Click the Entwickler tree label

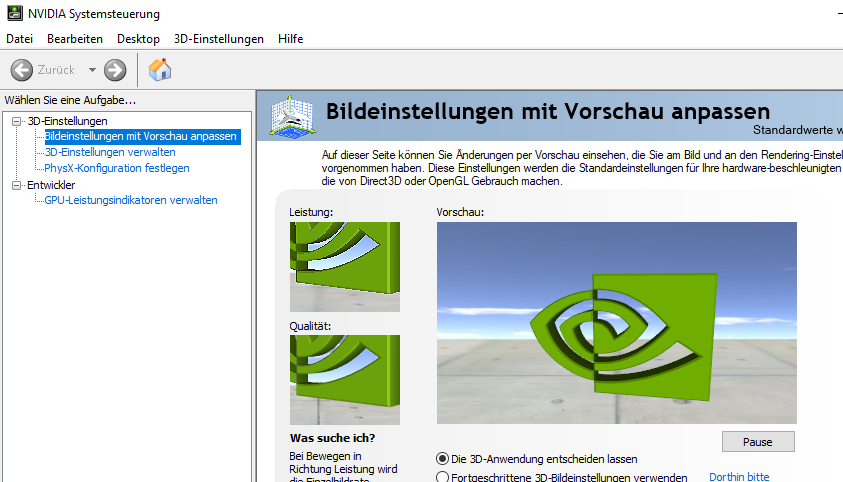click(x=51, y=185)
